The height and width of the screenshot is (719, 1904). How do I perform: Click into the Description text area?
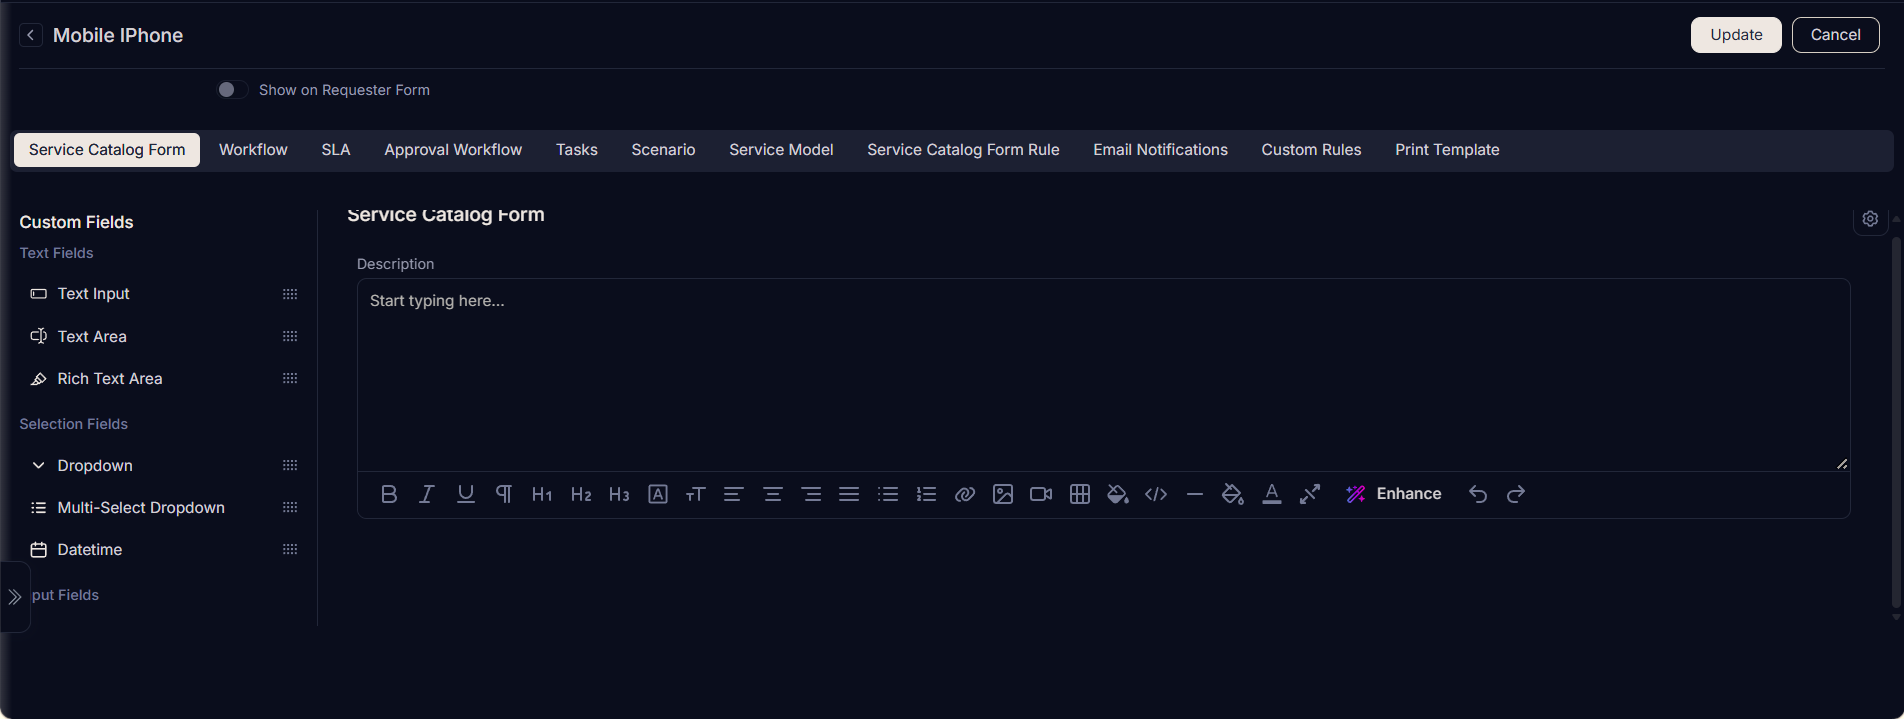point(1103,375)
